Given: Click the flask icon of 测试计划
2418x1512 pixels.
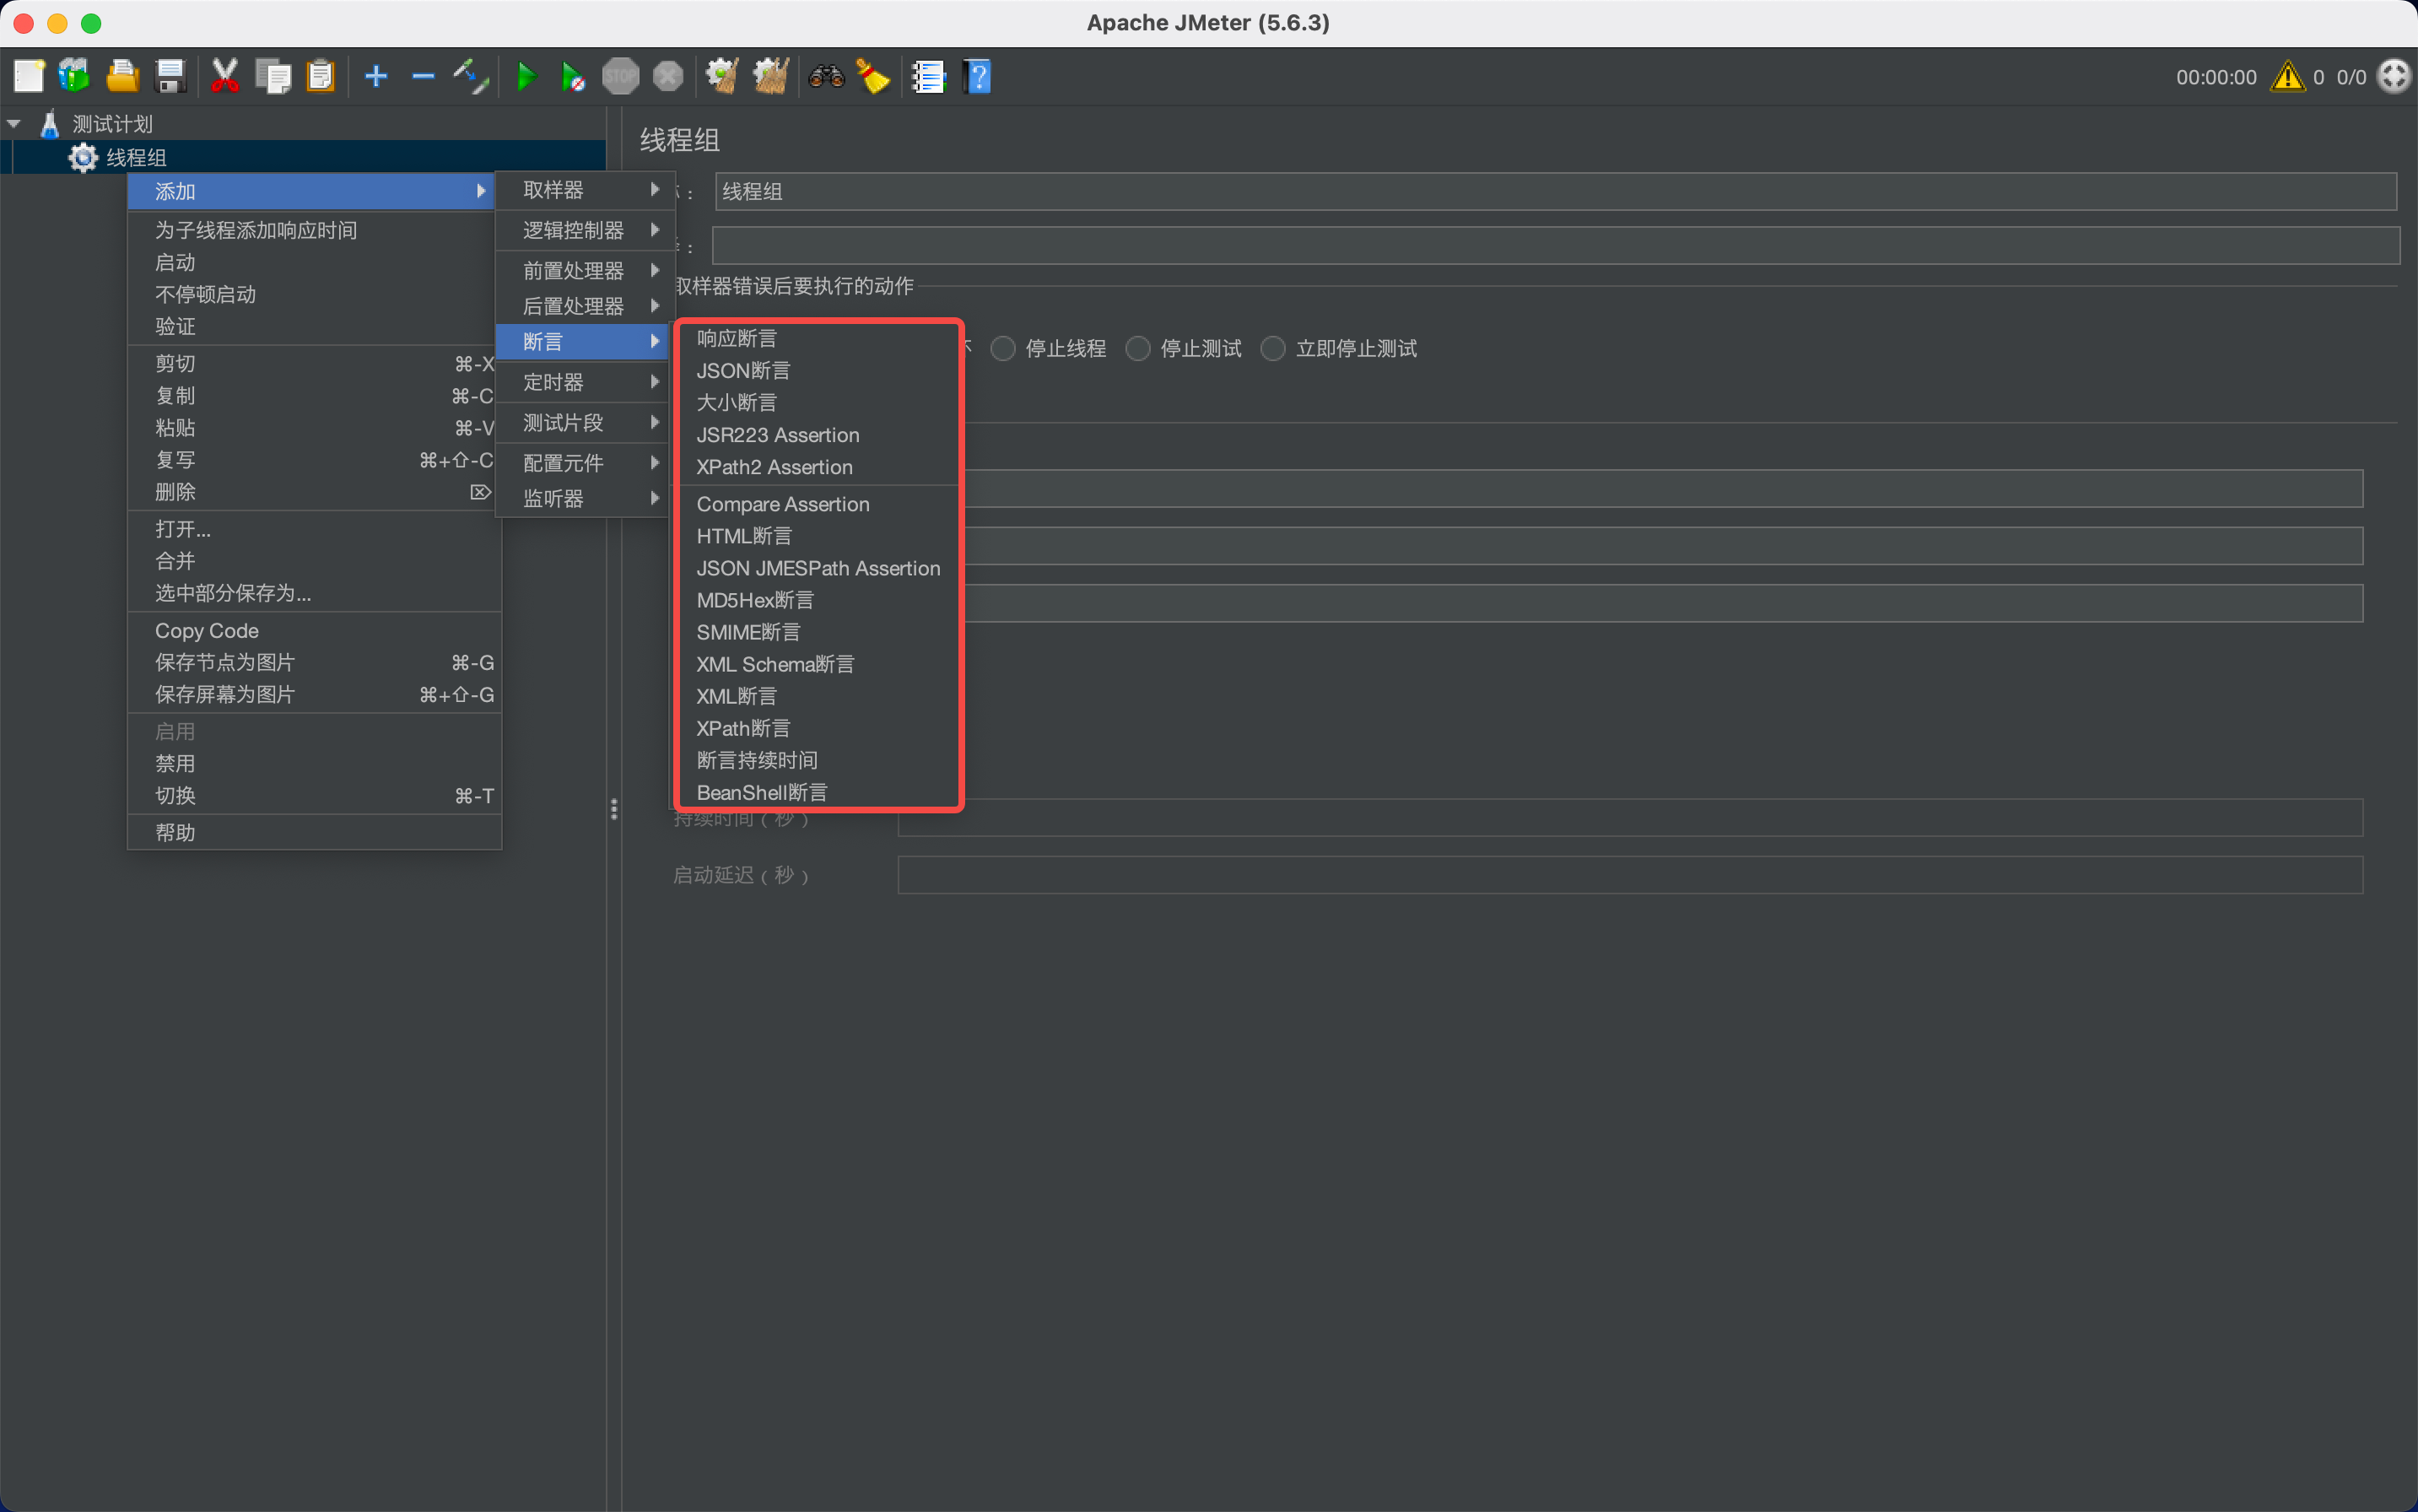Looking at the screenshot, I should tap(49, 124).
